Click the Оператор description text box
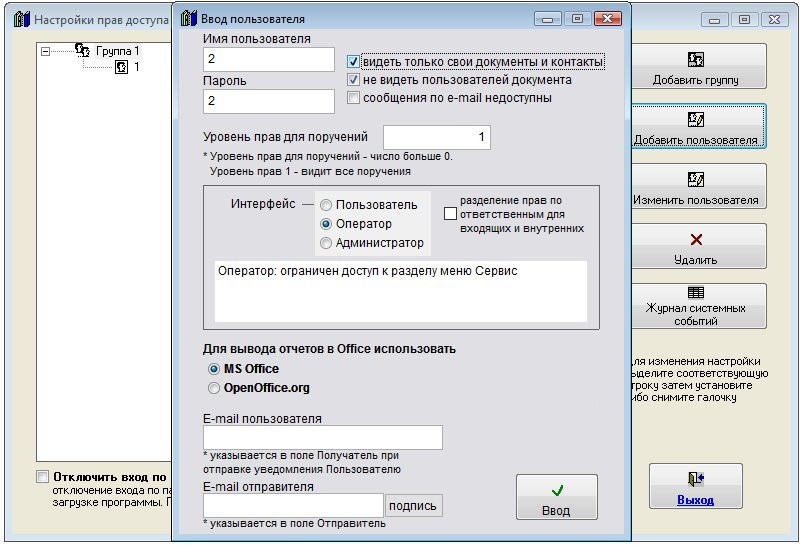Viewport: 802px width, 546px height. (x=400, y=292)
